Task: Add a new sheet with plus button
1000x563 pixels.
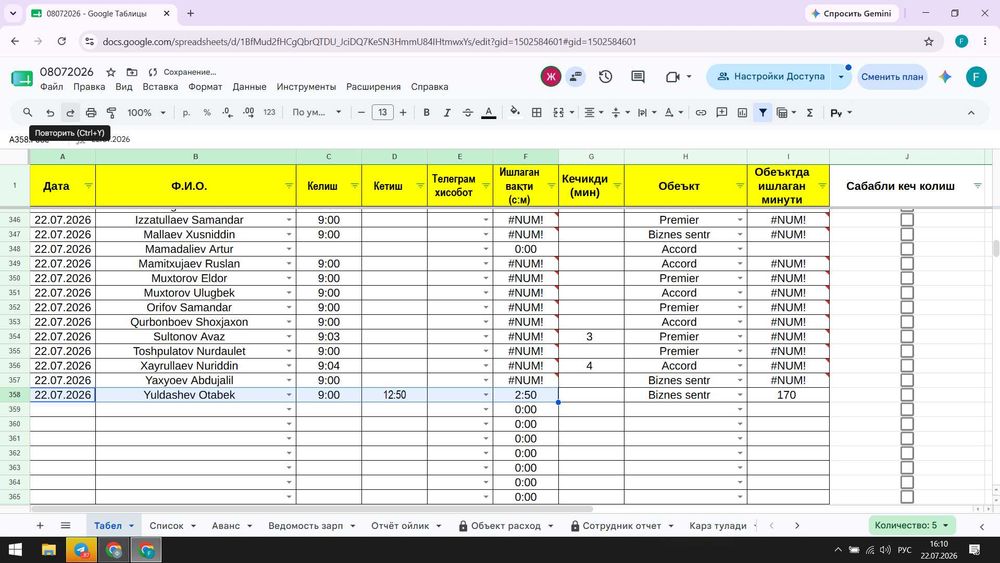Action: 40,525
